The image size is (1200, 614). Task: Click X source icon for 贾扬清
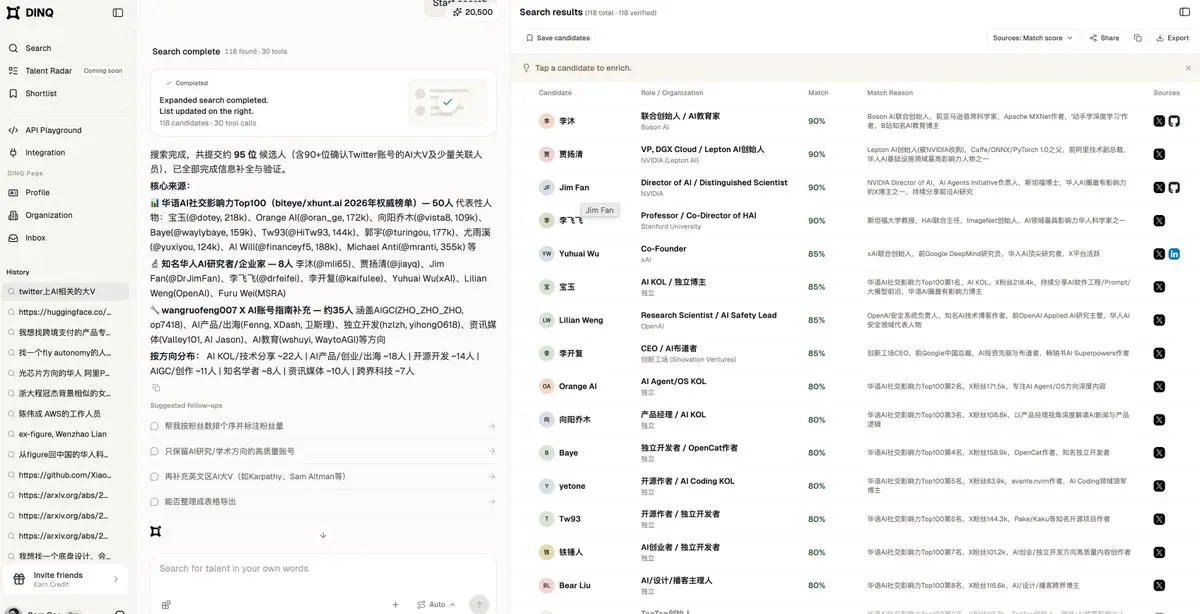[x=1159, y=154]
